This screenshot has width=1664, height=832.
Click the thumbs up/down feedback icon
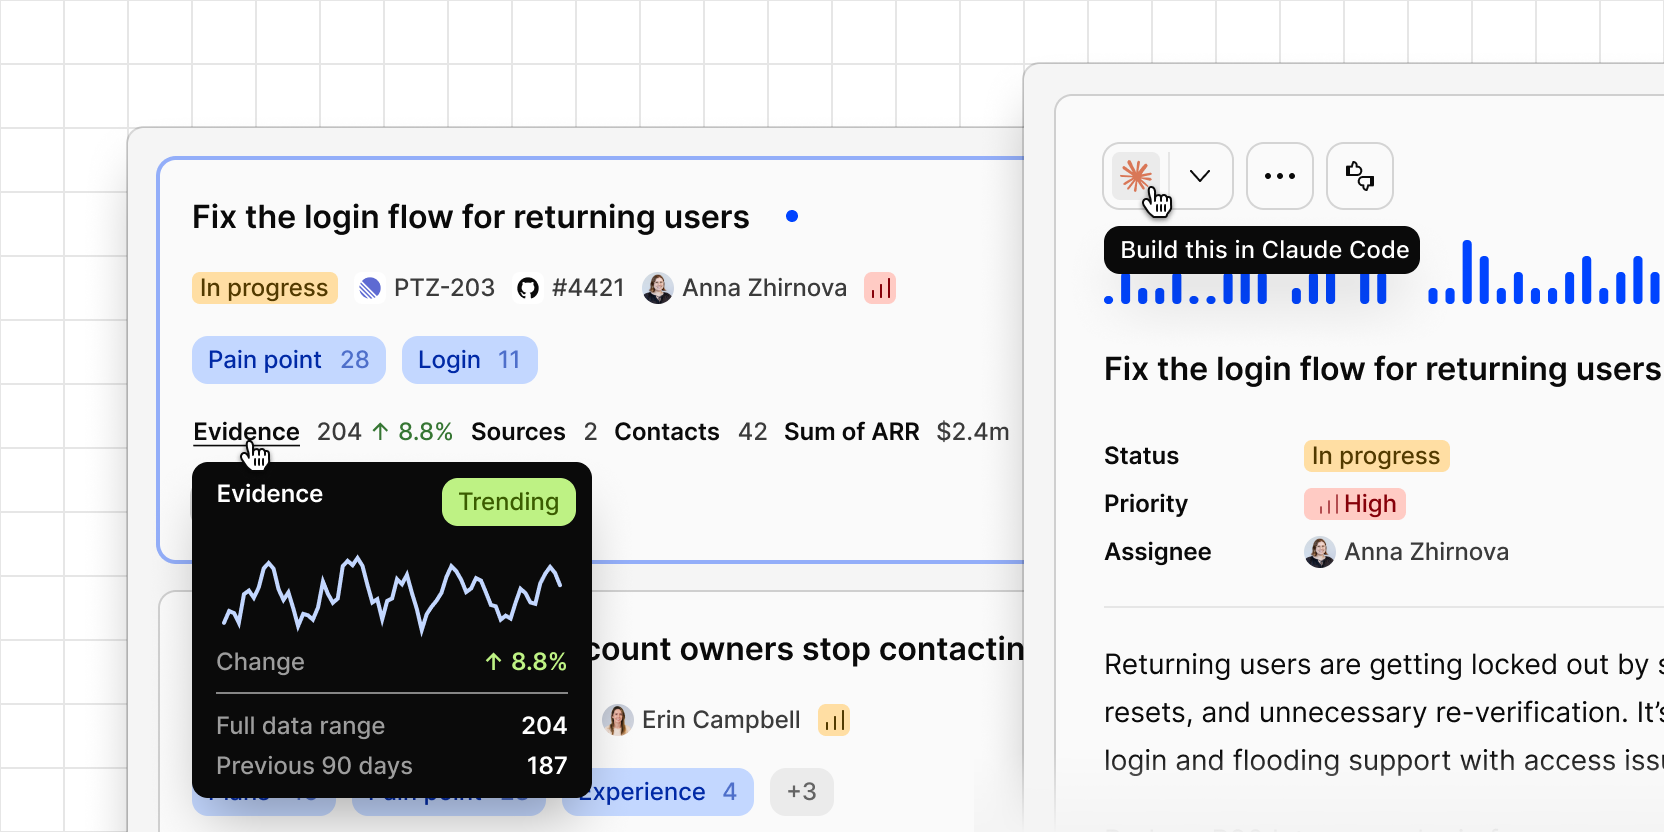coord(1360,176)
